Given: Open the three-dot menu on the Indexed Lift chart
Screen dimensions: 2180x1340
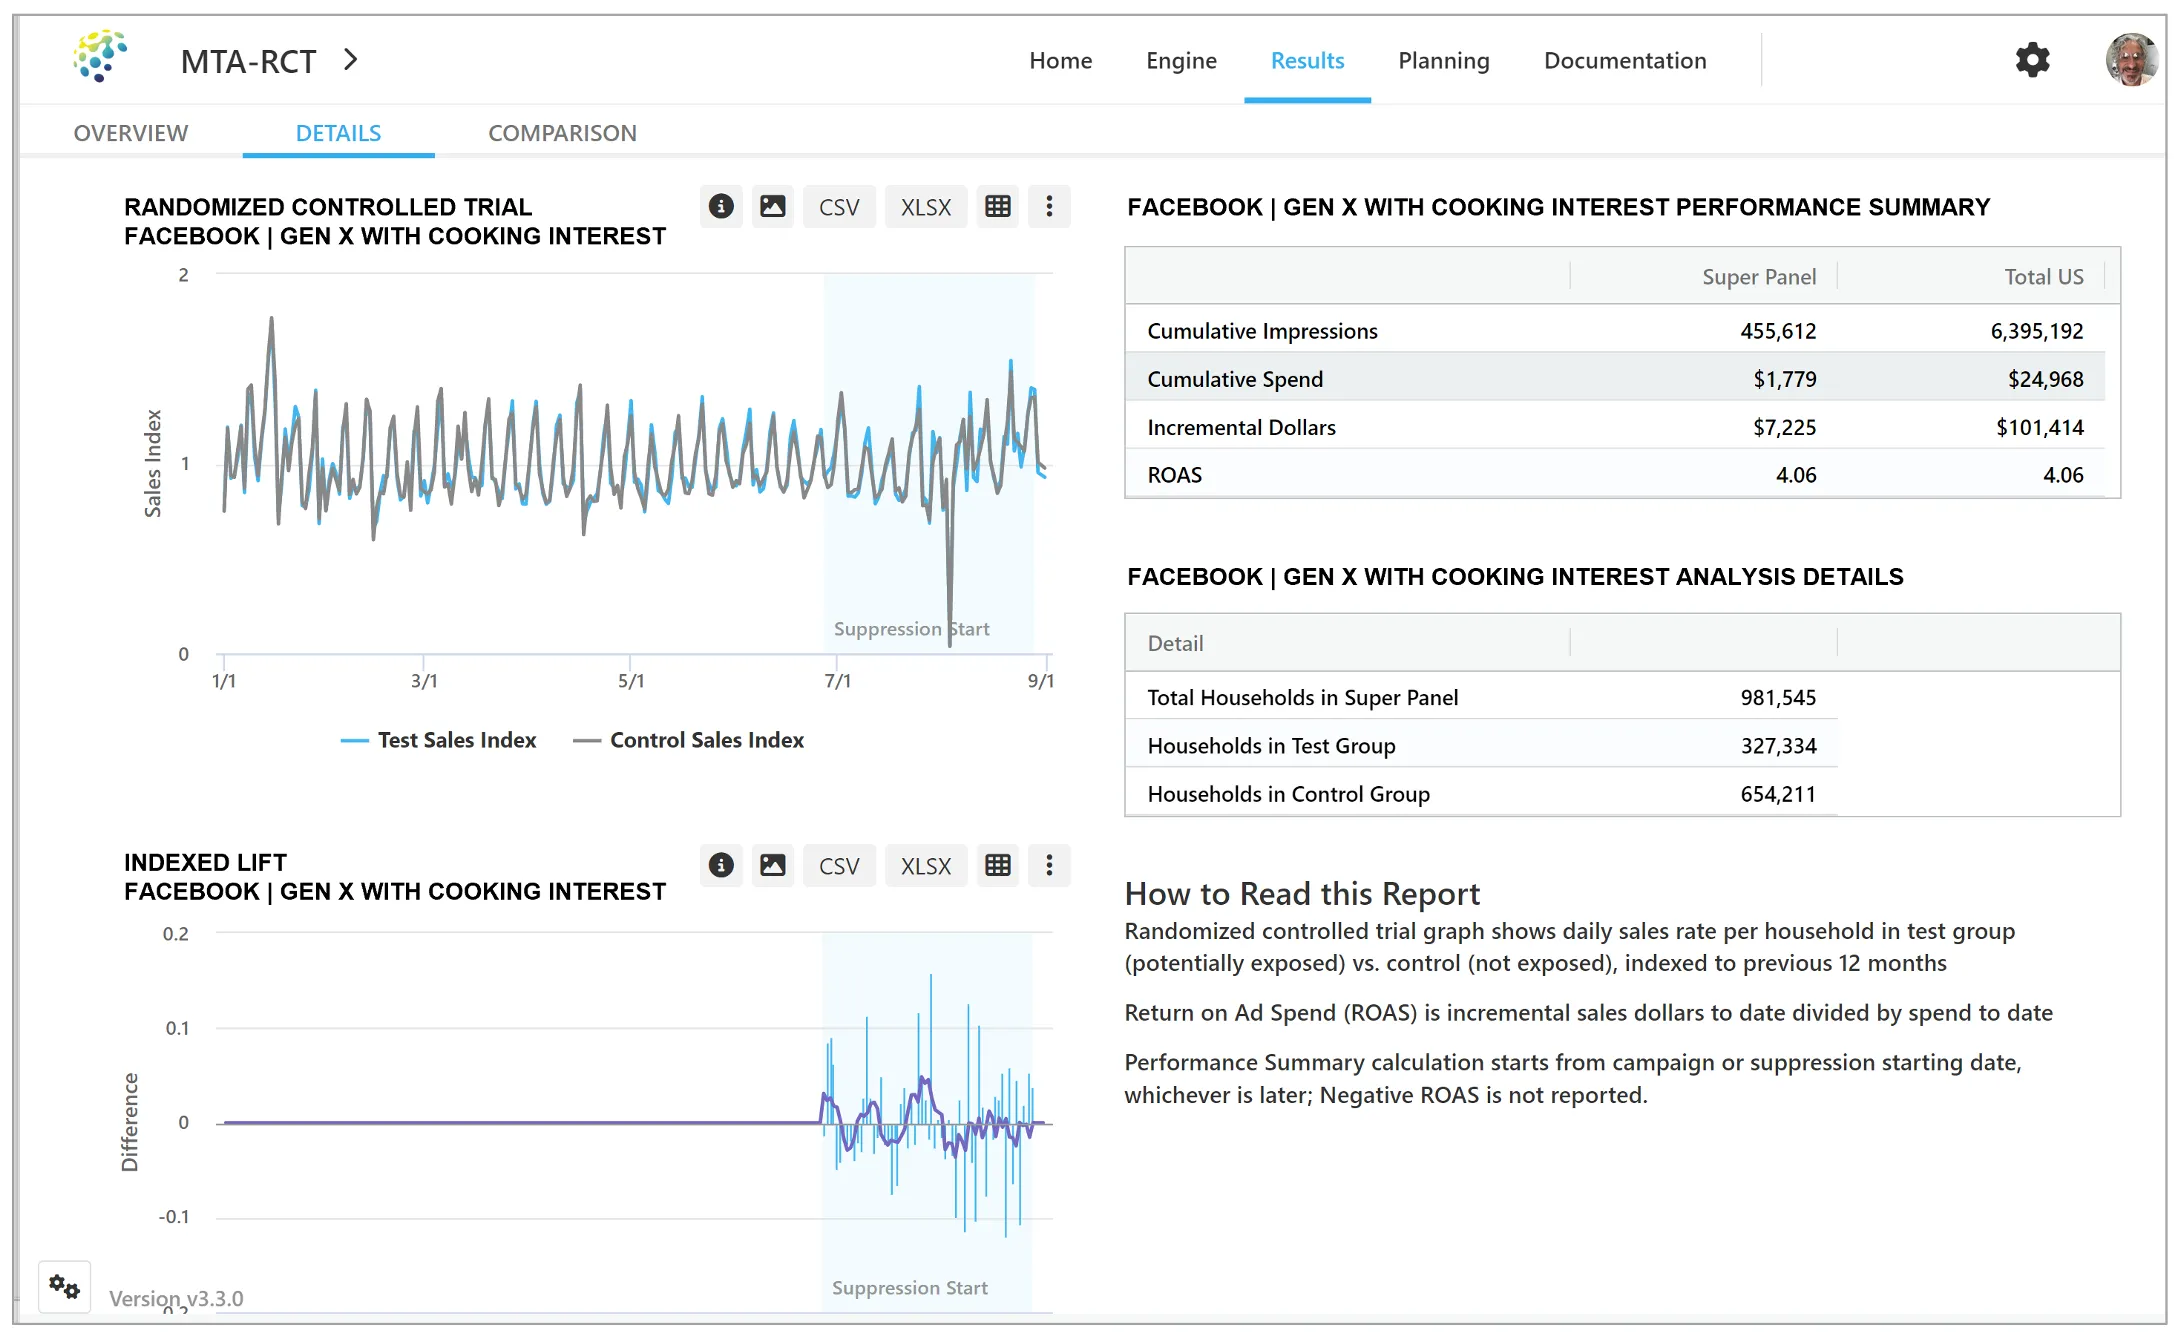Looking at the screenshot, I should click(x=1049, y=865).
